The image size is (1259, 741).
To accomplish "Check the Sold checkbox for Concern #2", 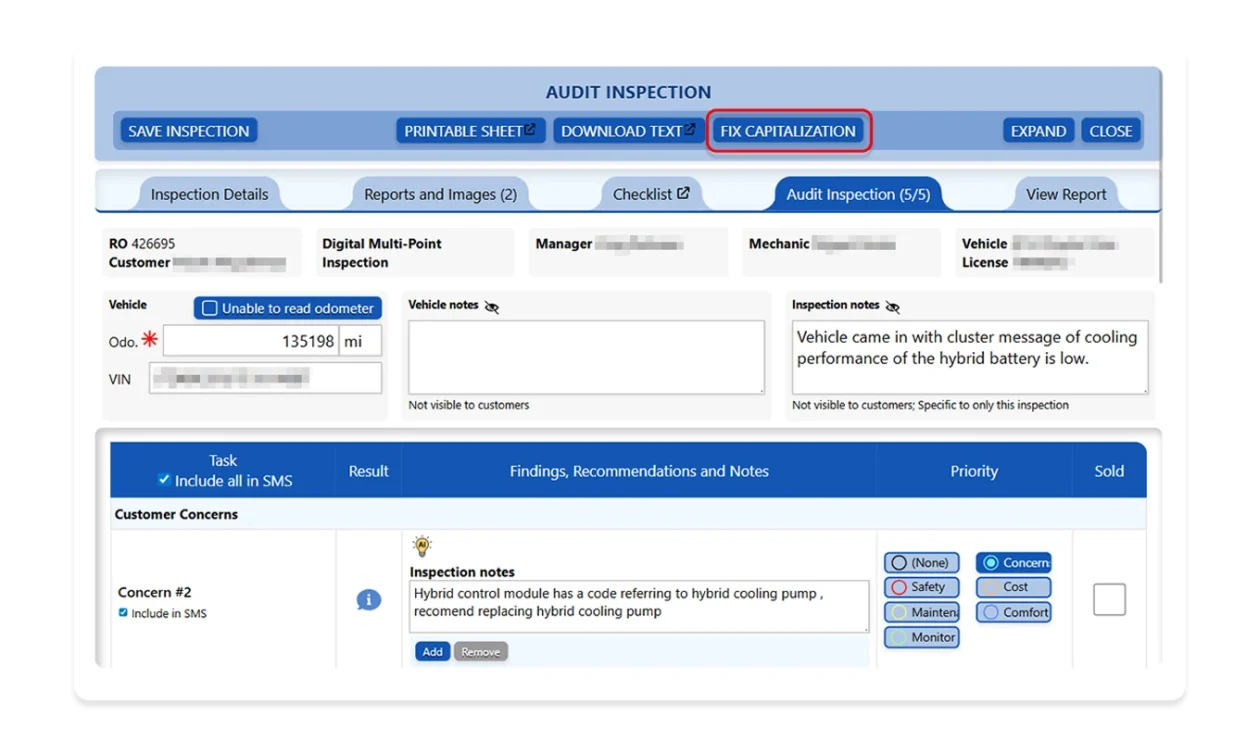I will click(x=1108, y=599).
